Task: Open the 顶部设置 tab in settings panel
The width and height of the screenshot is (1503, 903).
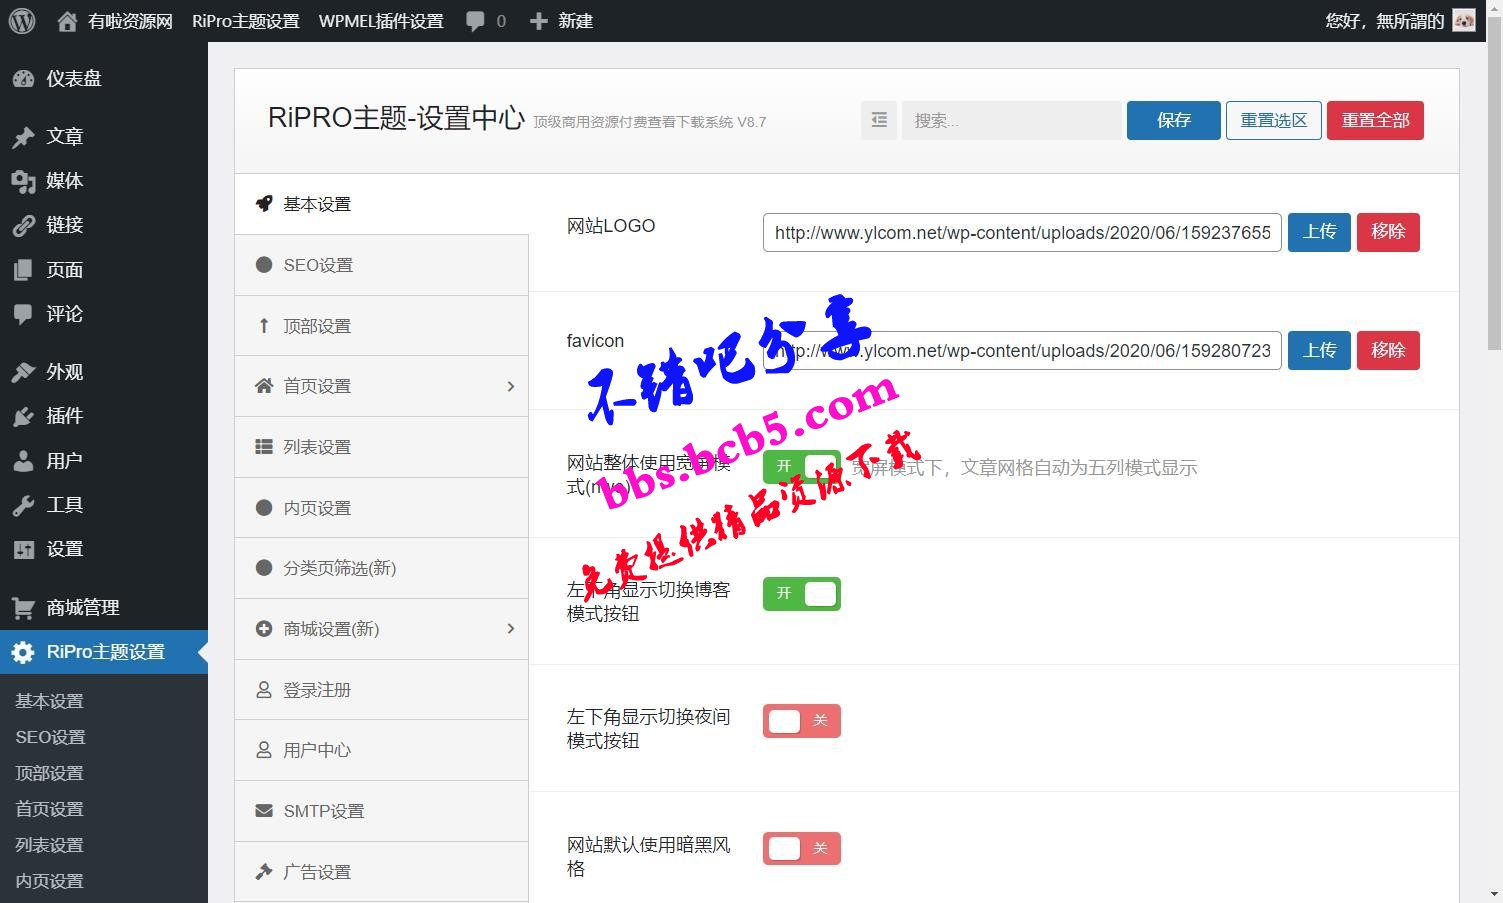Action: [x=381, y=326]
